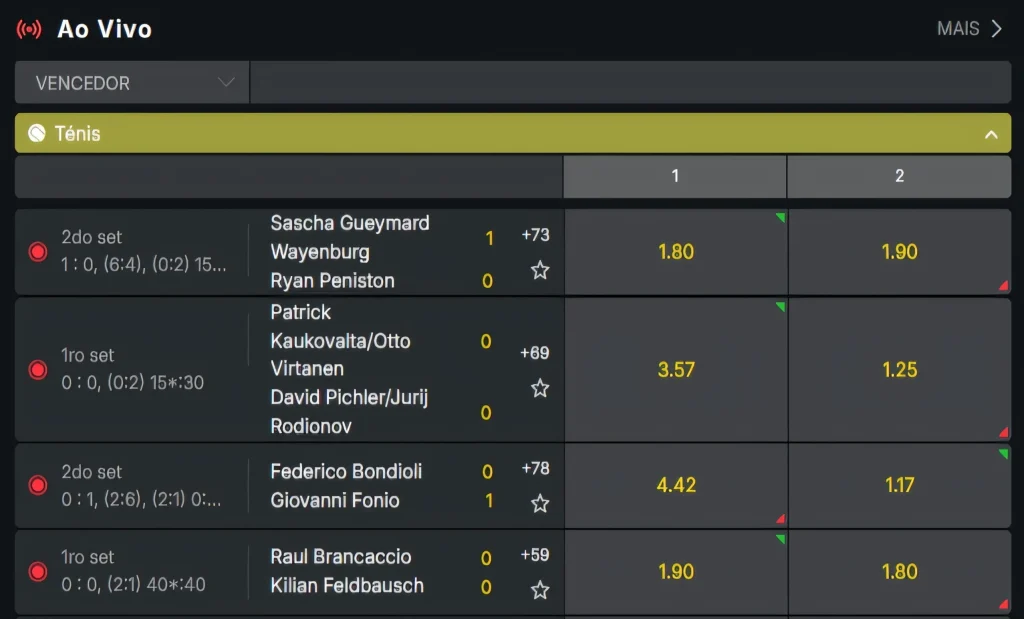Favorite the Gueymard Wayenburg vs Peniston match
Image resolution: width=1024 pixels, height=619 pixels.
(540, 270)
